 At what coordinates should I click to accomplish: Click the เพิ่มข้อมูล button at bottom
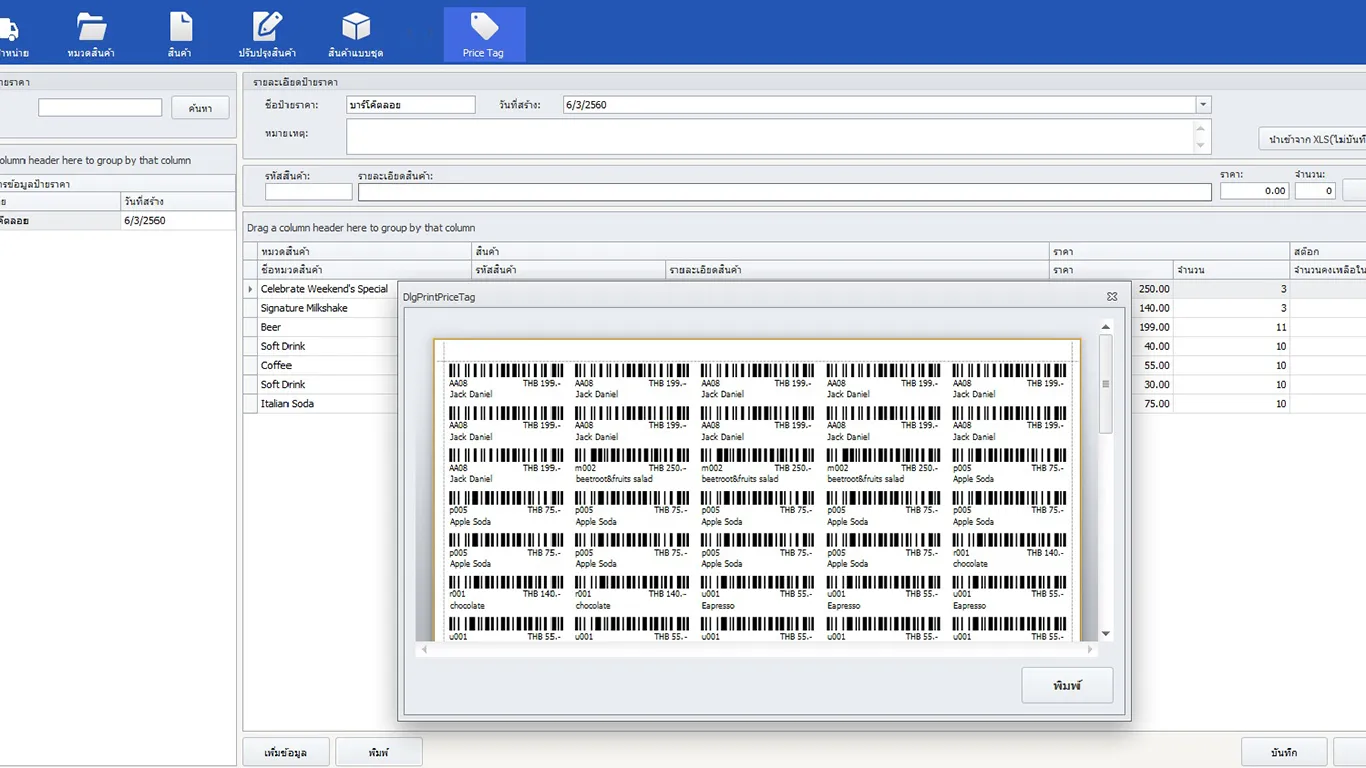pyautogui.click(x=286, y=752)
